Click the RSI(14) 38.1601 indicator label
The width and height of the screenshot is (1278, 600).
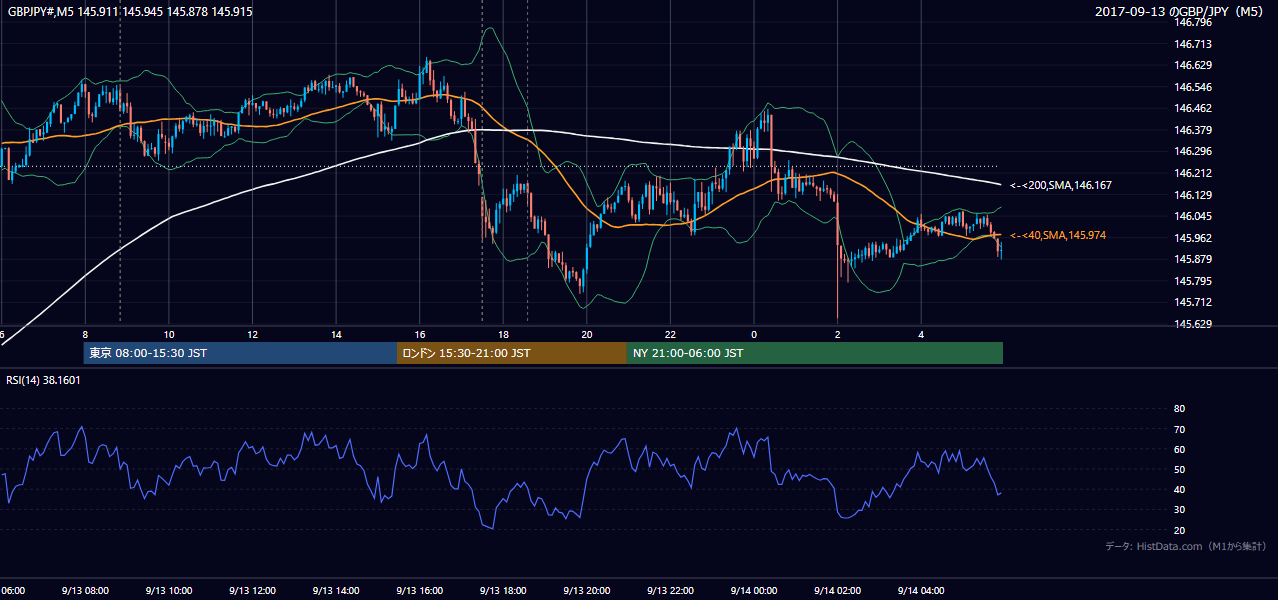pyautogui.click(x=43, y=380)
